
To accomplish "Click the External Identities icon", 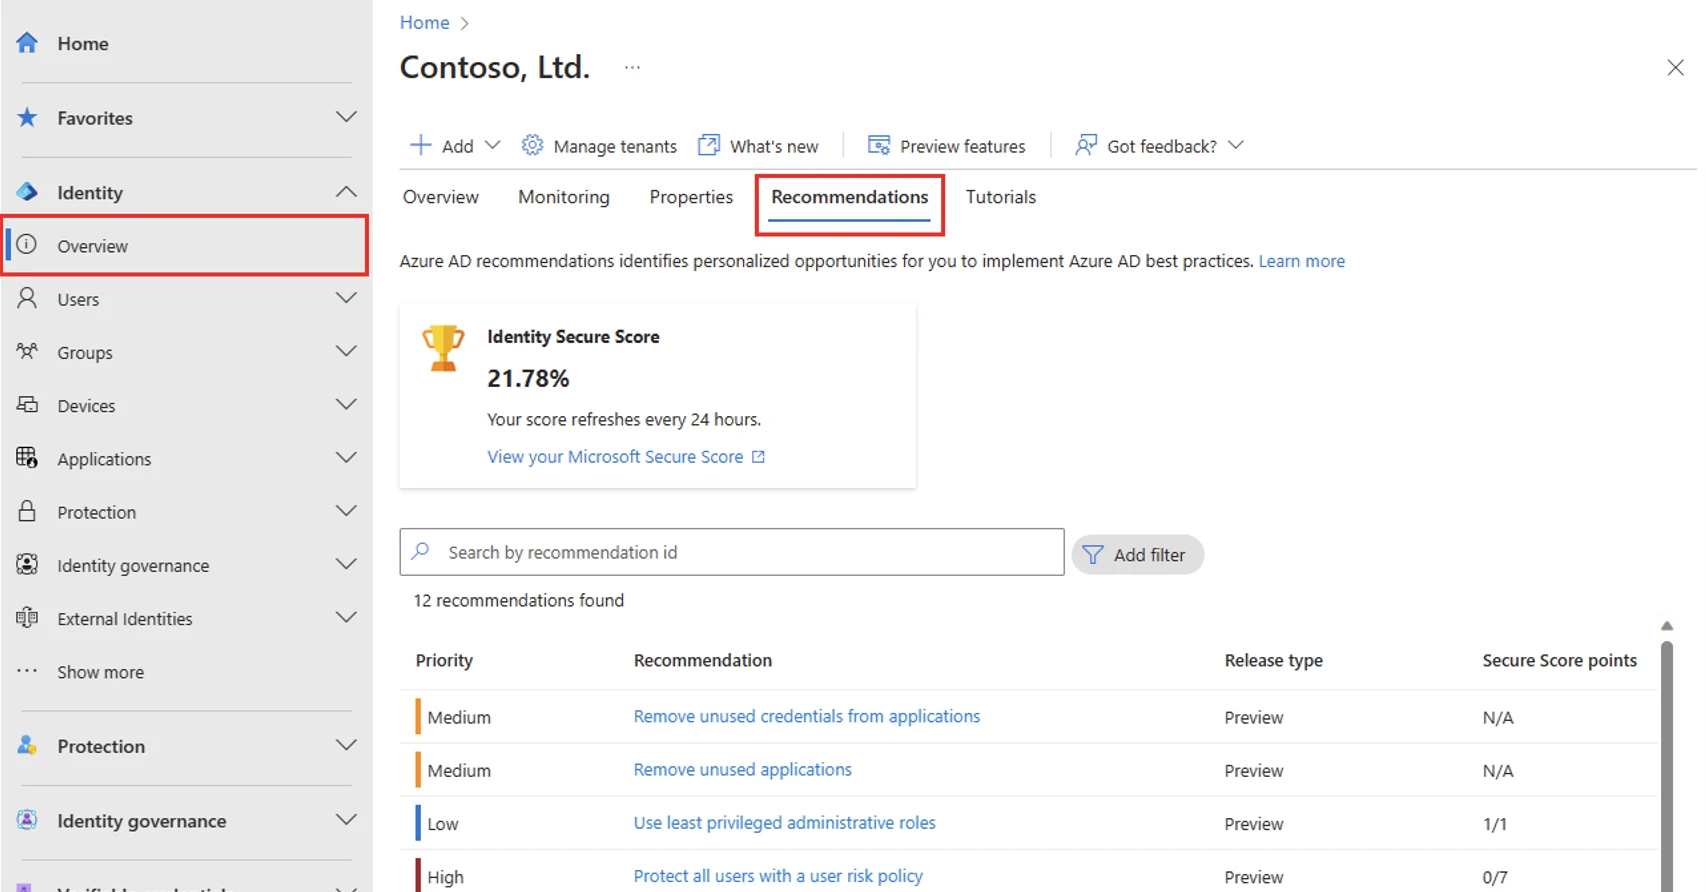I will [27, 618].
